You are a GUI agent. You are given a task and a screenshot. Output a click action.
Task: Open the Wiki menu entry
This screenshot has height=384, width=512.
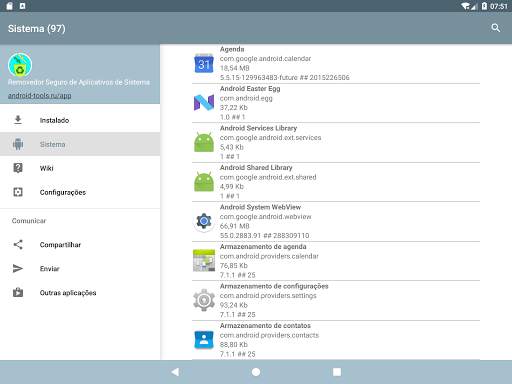click(x=80, y=168)
